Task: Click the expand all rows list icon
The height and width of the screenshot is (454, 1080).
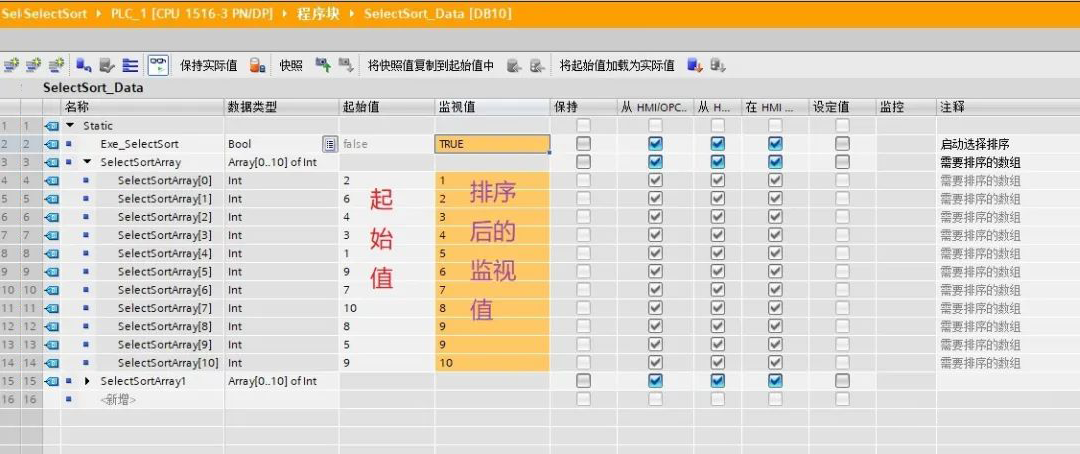Action: pyautogui.click(x=130, y=65)
